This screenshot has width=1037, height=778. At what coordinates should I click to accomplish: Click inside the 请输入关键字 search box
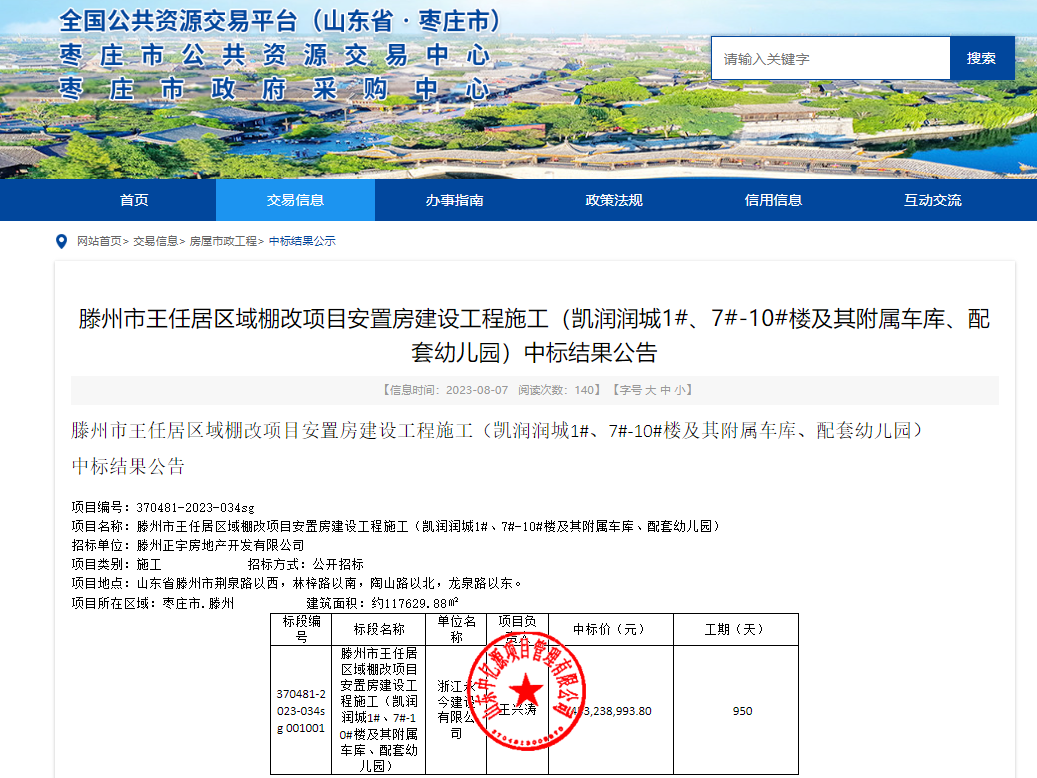pos(830,58)
